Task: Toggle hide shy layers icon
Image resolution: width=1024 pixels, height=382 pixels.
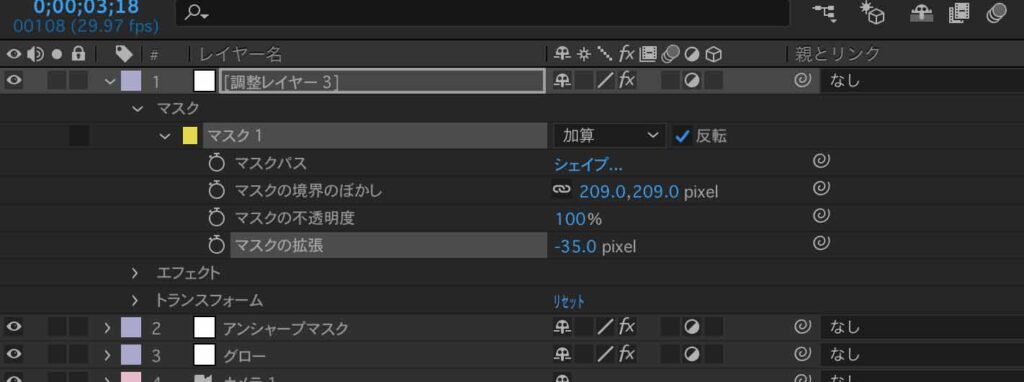Action: 920,12
